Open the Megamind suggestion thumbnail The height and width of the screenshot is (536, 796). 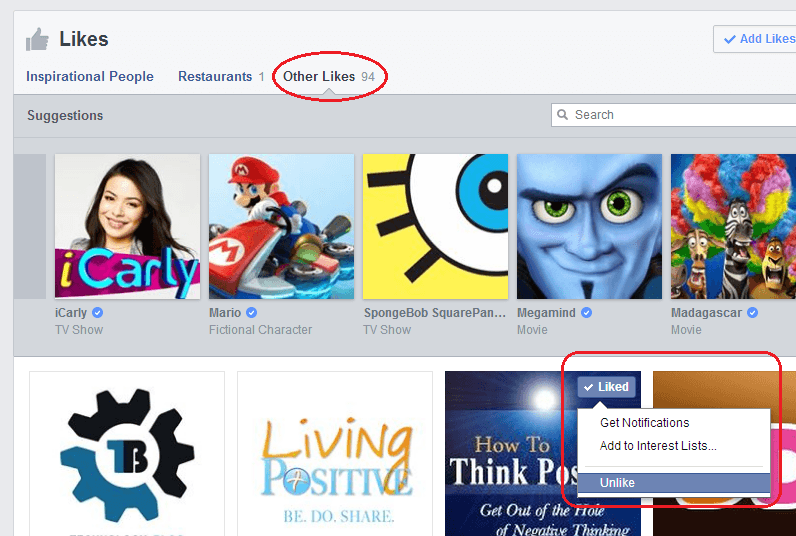(589, 226)
